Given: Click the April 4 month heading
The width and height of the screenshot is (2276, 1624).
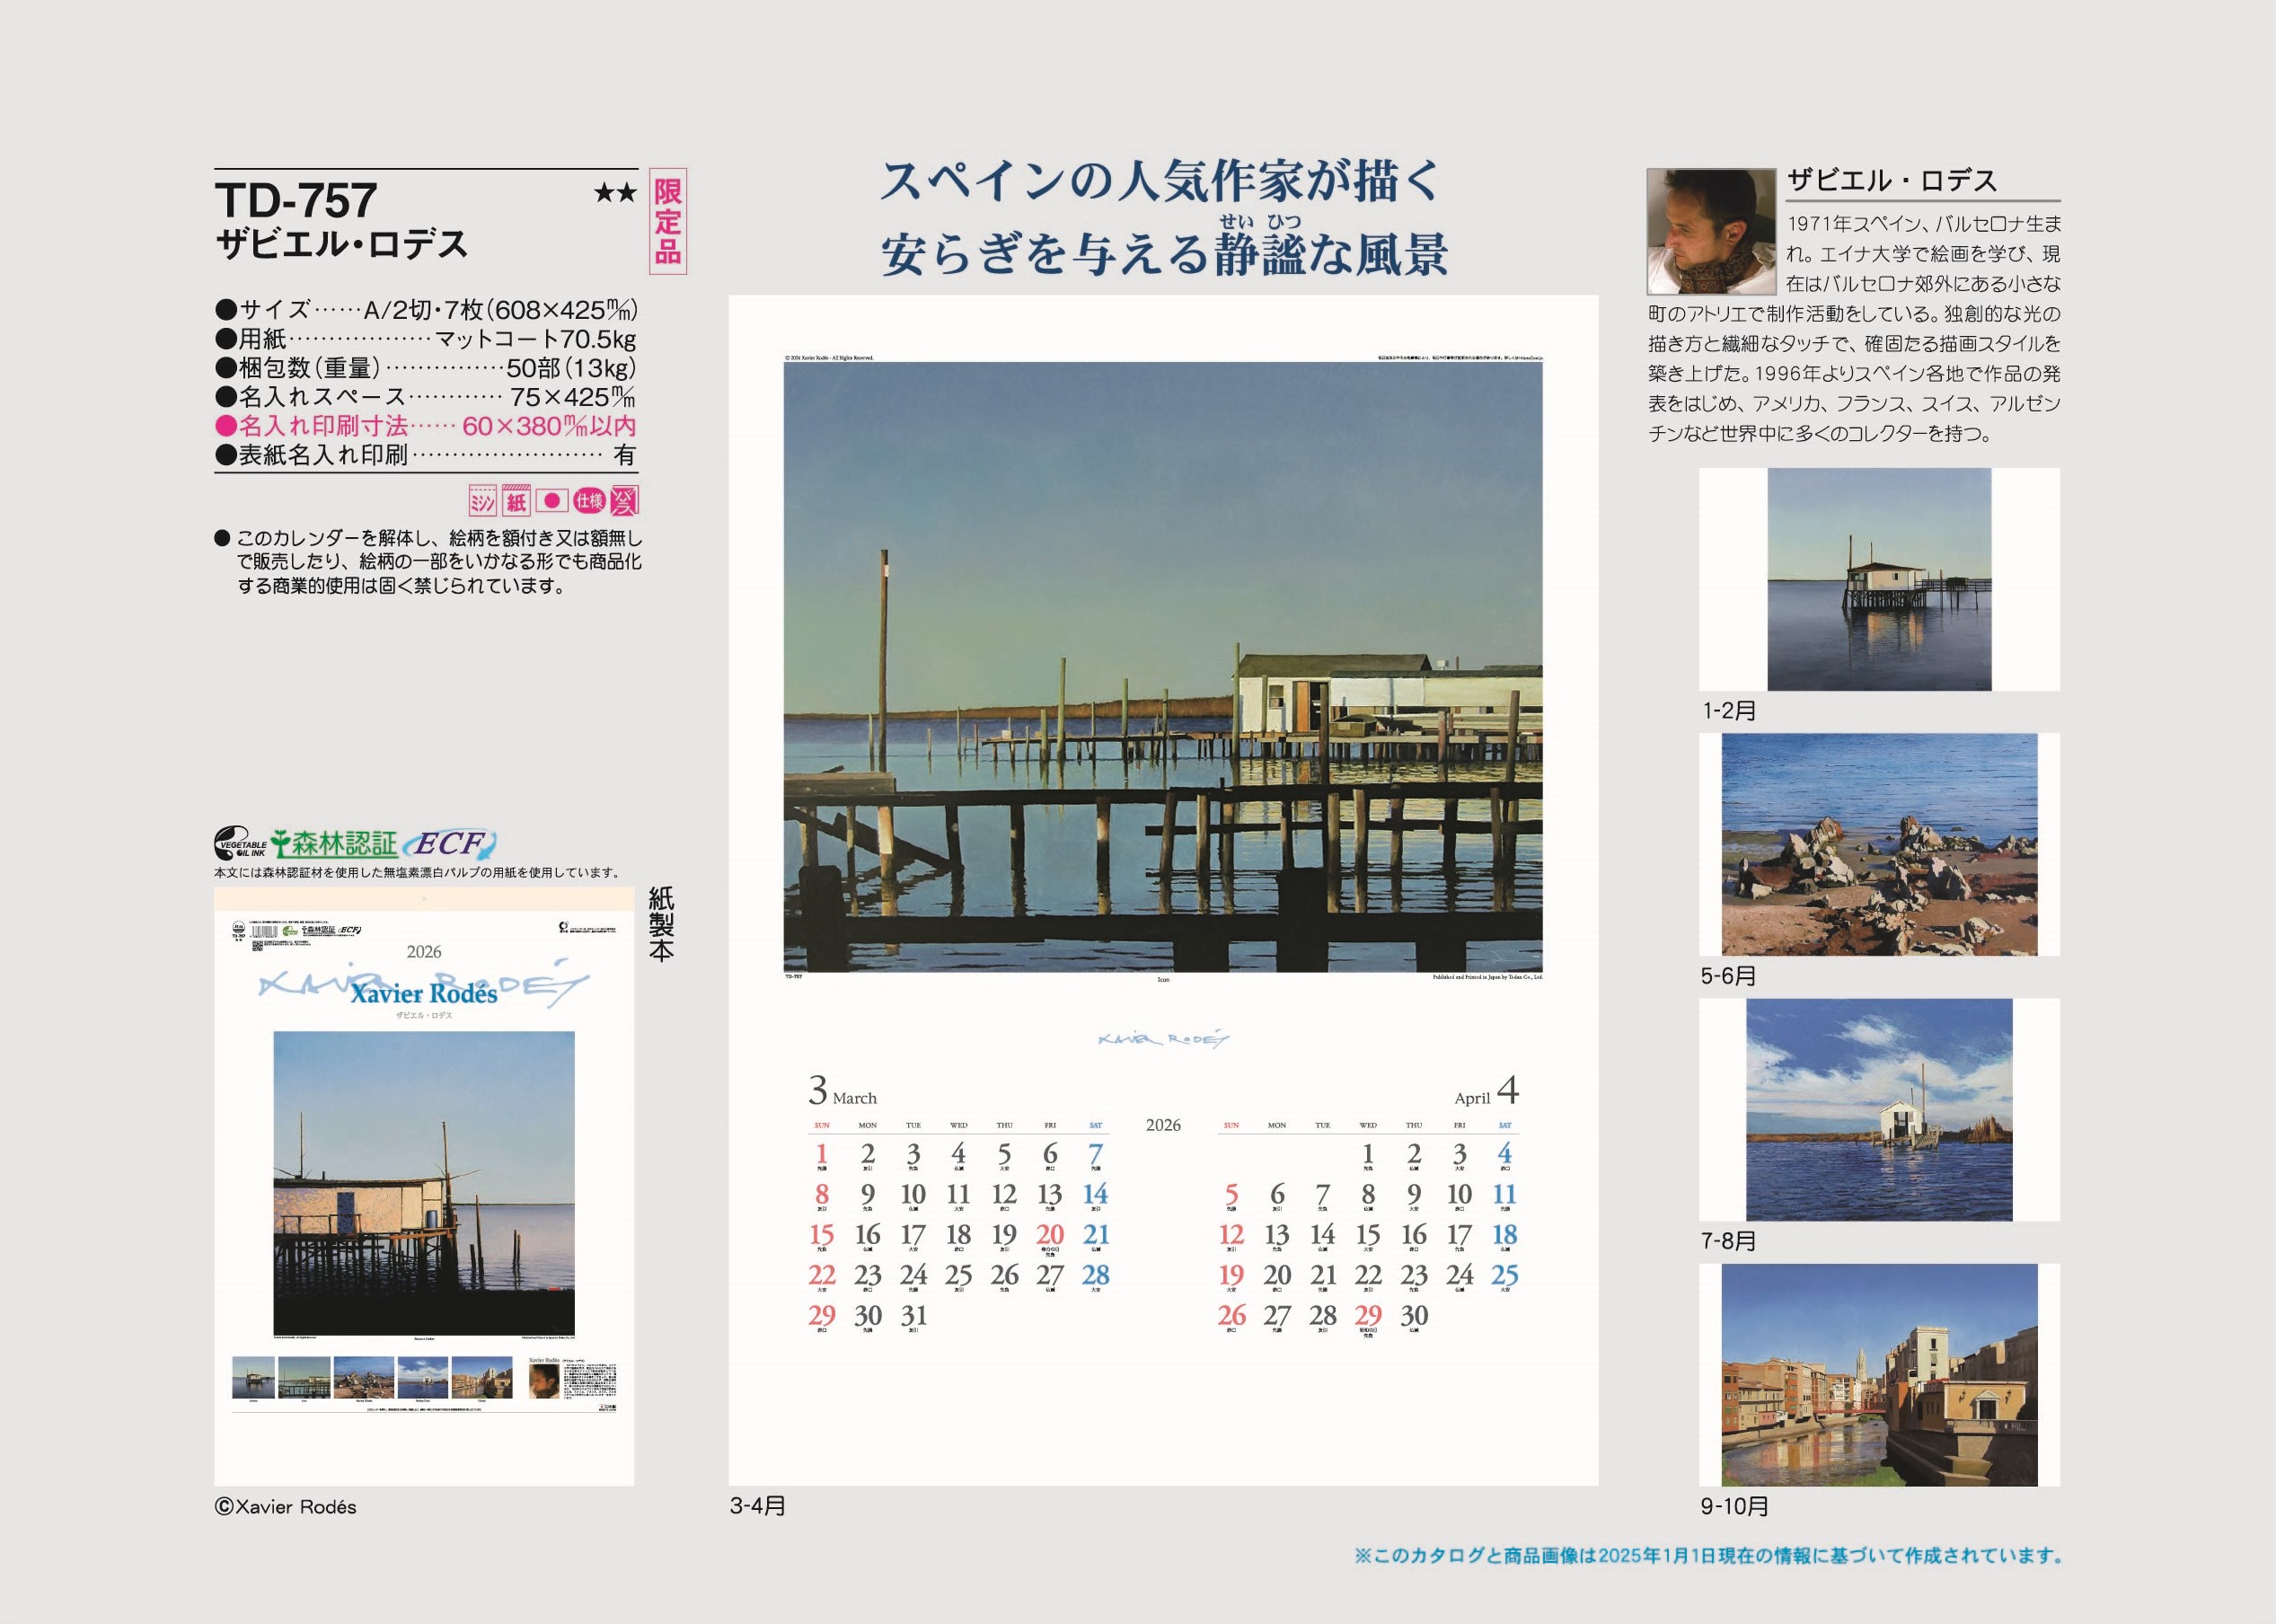Looking at the screenshot, I should (x=1486, y=1090).
